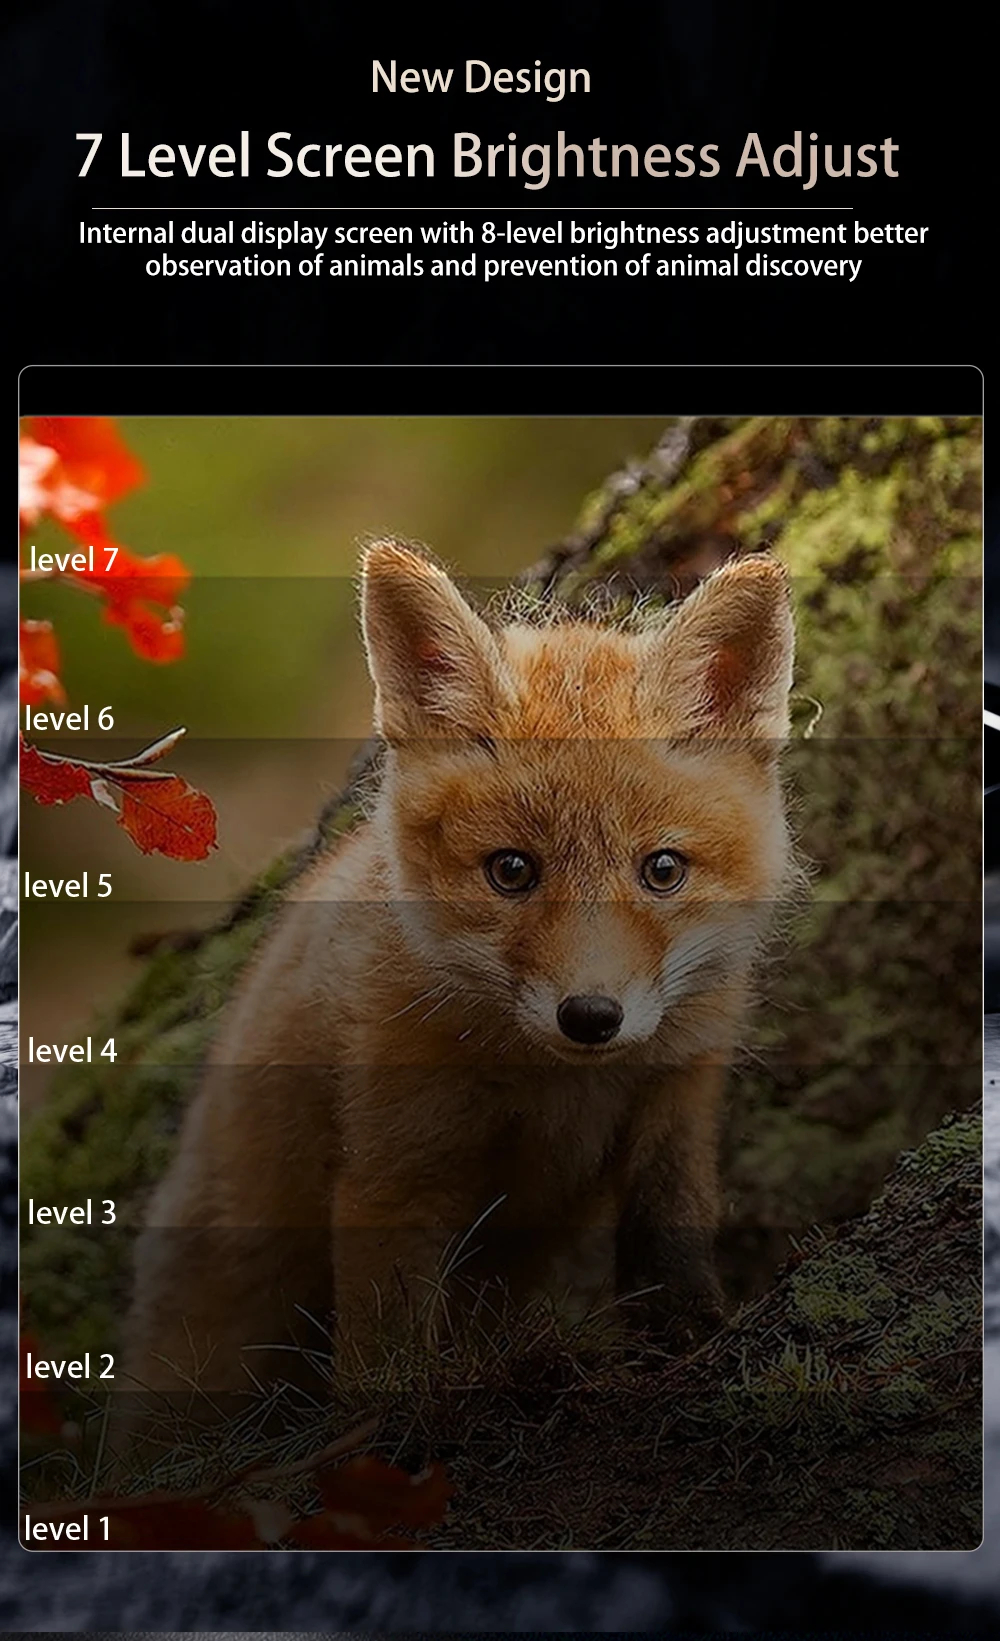Click the 'New Design' heading text
Viewport: 1000px width, 1641px height.
click(x=481, y=78)
